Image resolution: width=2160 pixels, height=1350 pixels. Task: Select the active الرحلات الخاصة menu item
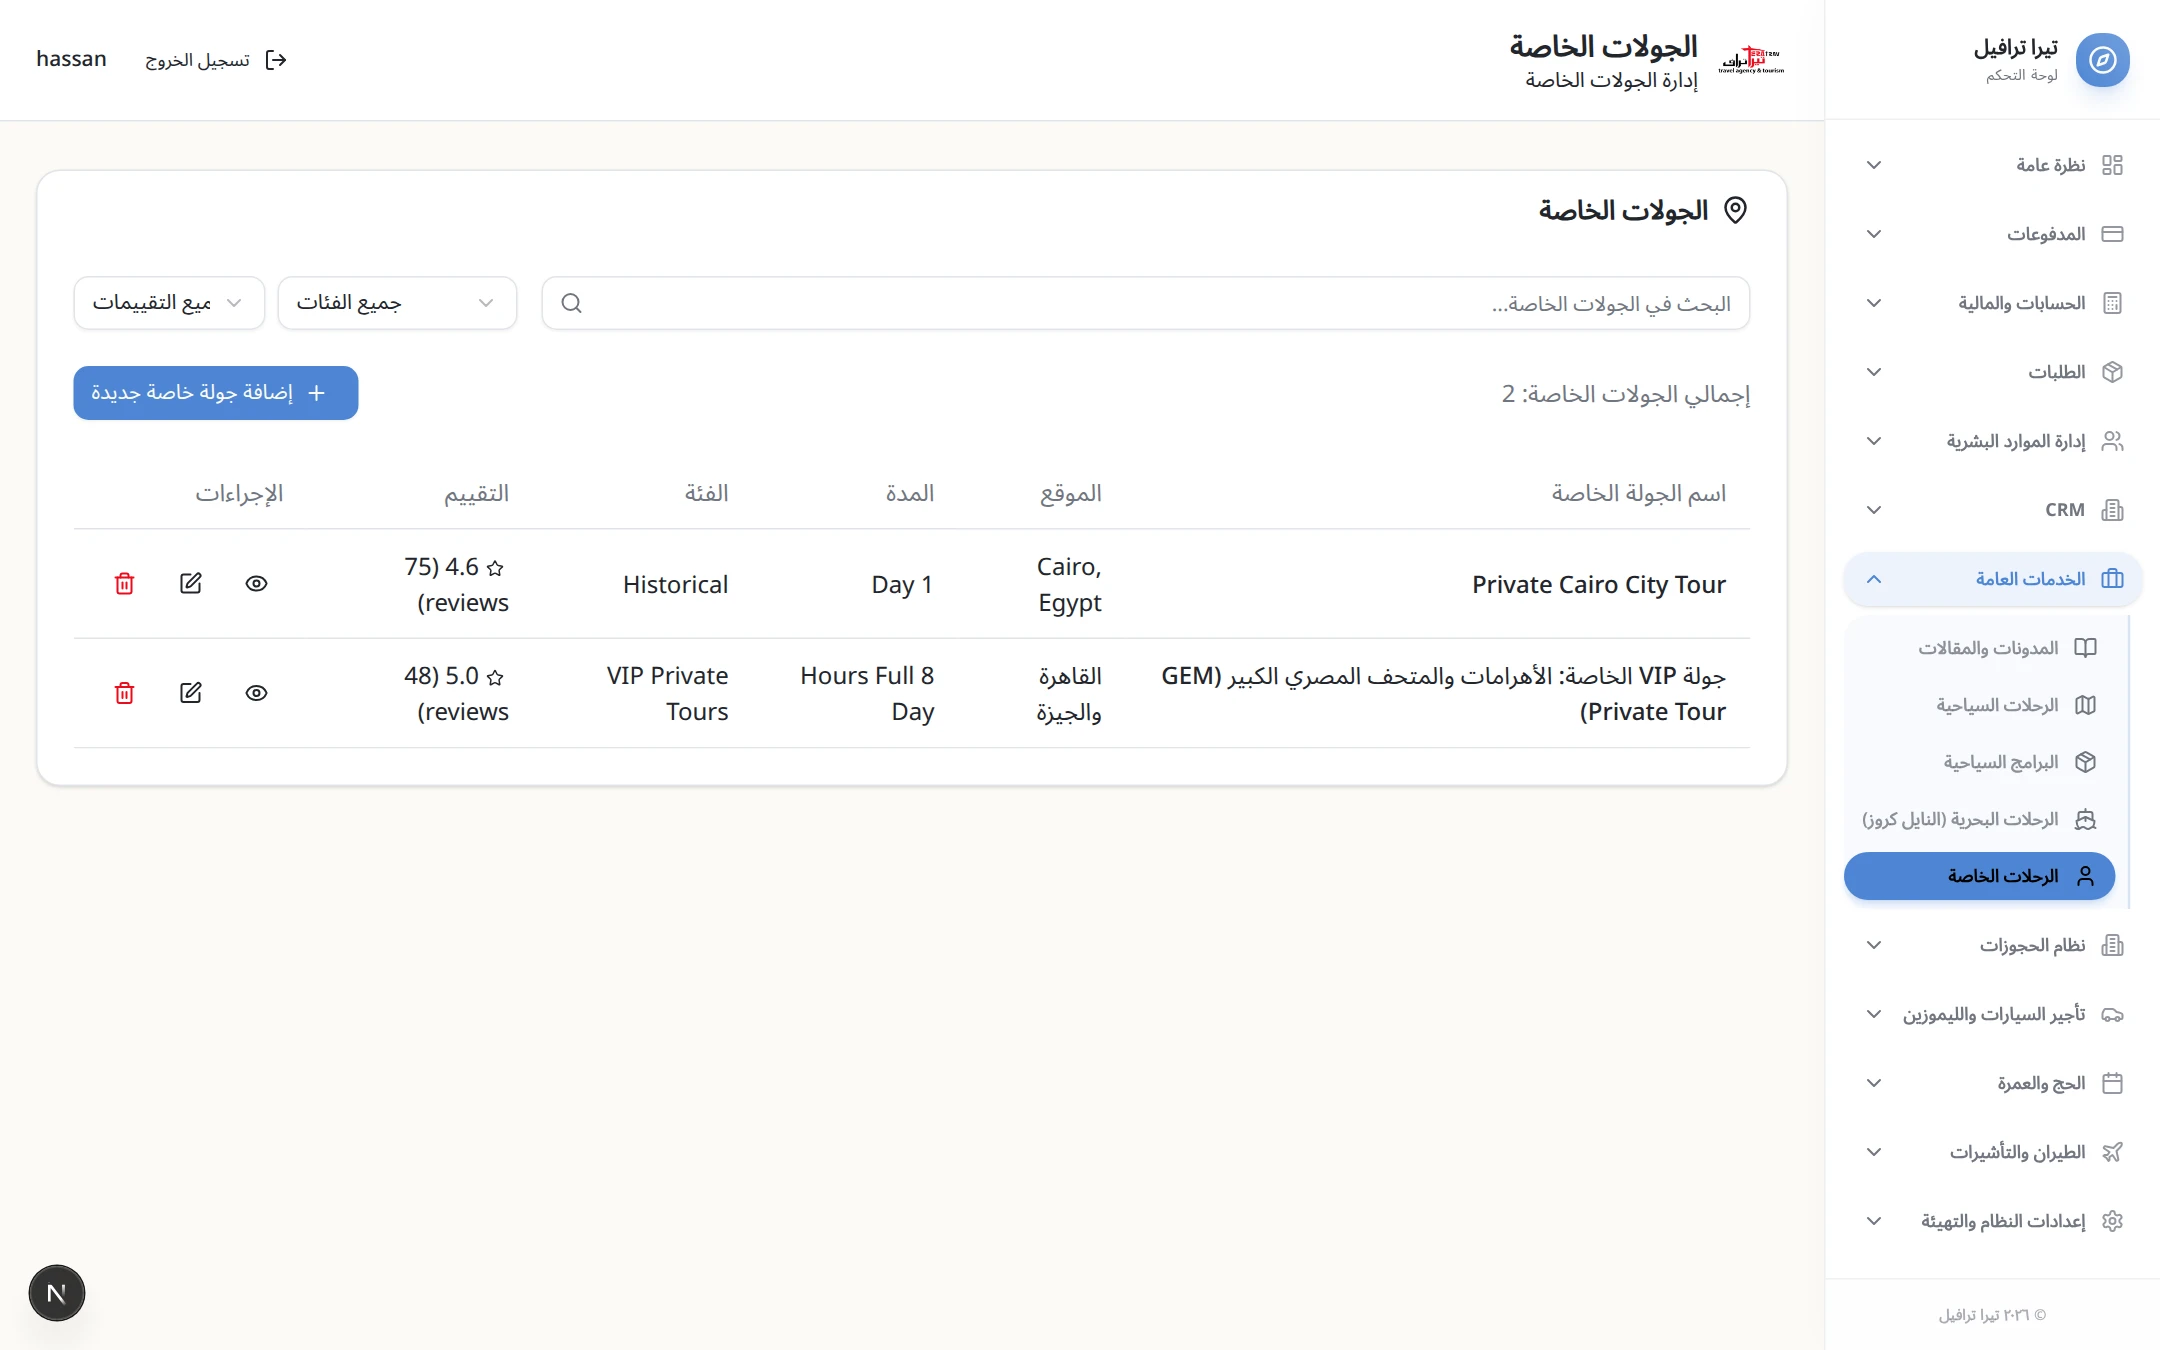(x=1980, y=876)
